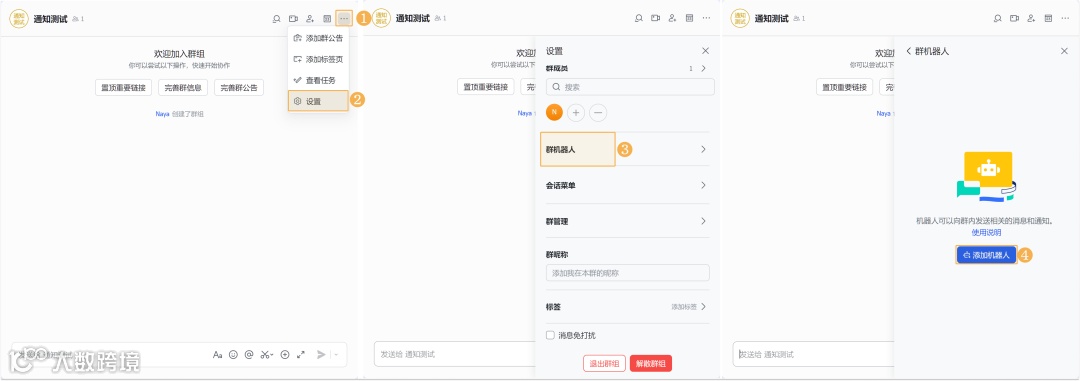
Task: Click the red-outlined 退出群组 button
Action: 604,364
